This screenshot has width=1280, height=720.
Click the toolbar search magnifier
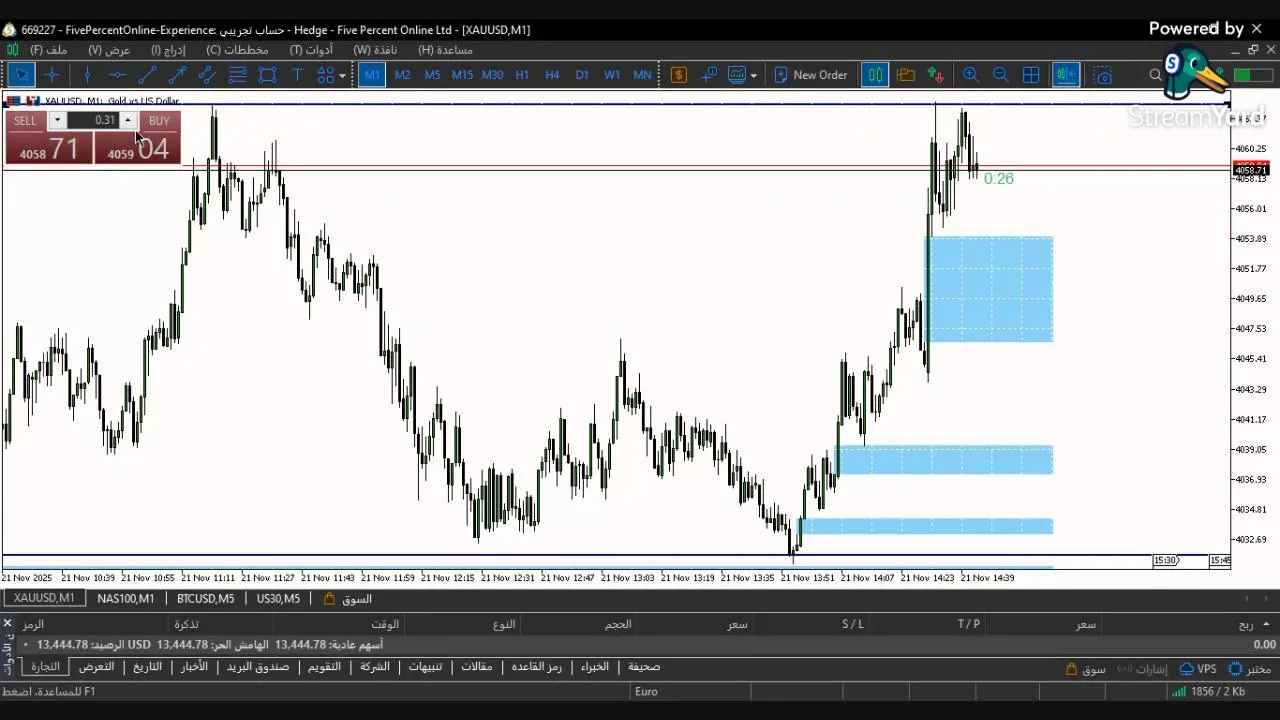tap(1156, 75)
